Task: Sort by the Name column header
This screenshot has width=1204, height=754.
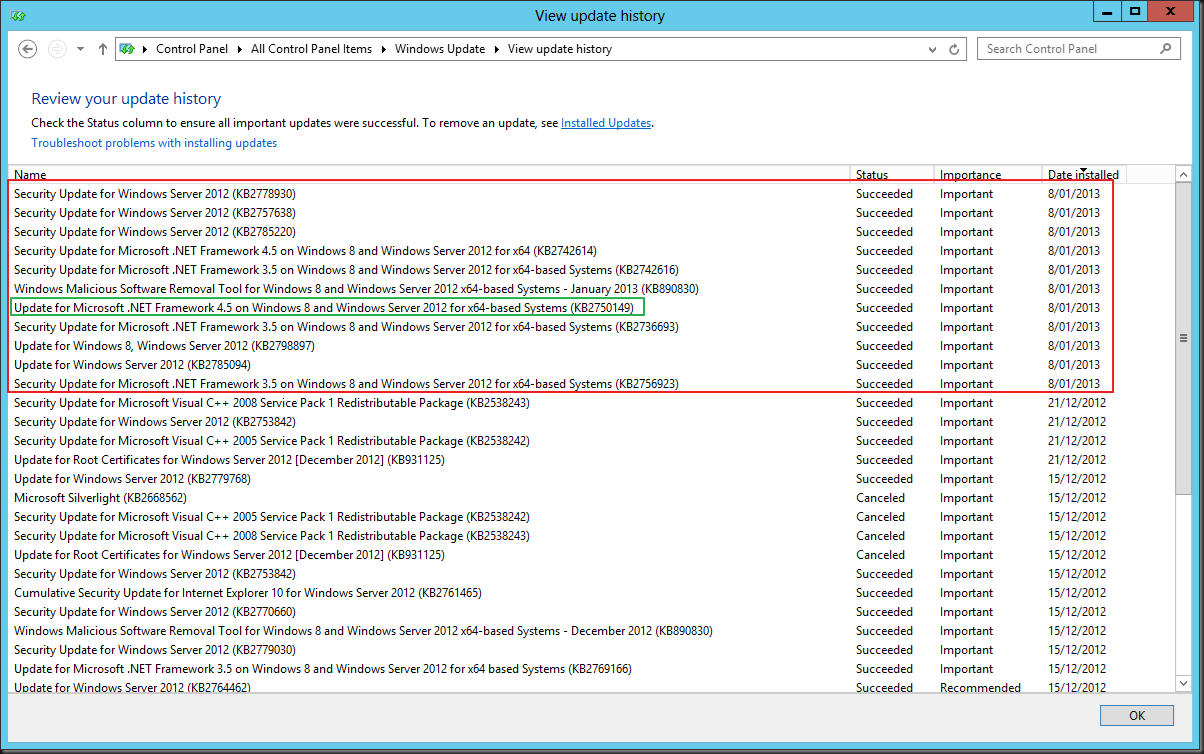Action: coord(430,174)
